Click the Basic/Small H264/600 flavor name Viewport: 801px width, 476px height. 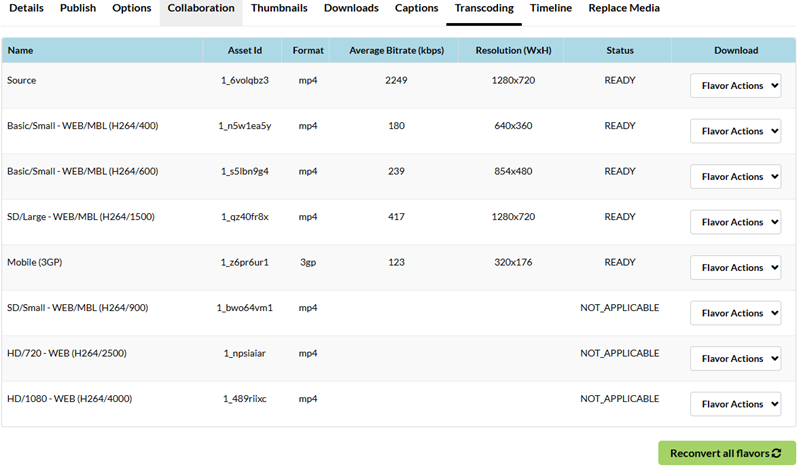[83, 171]
